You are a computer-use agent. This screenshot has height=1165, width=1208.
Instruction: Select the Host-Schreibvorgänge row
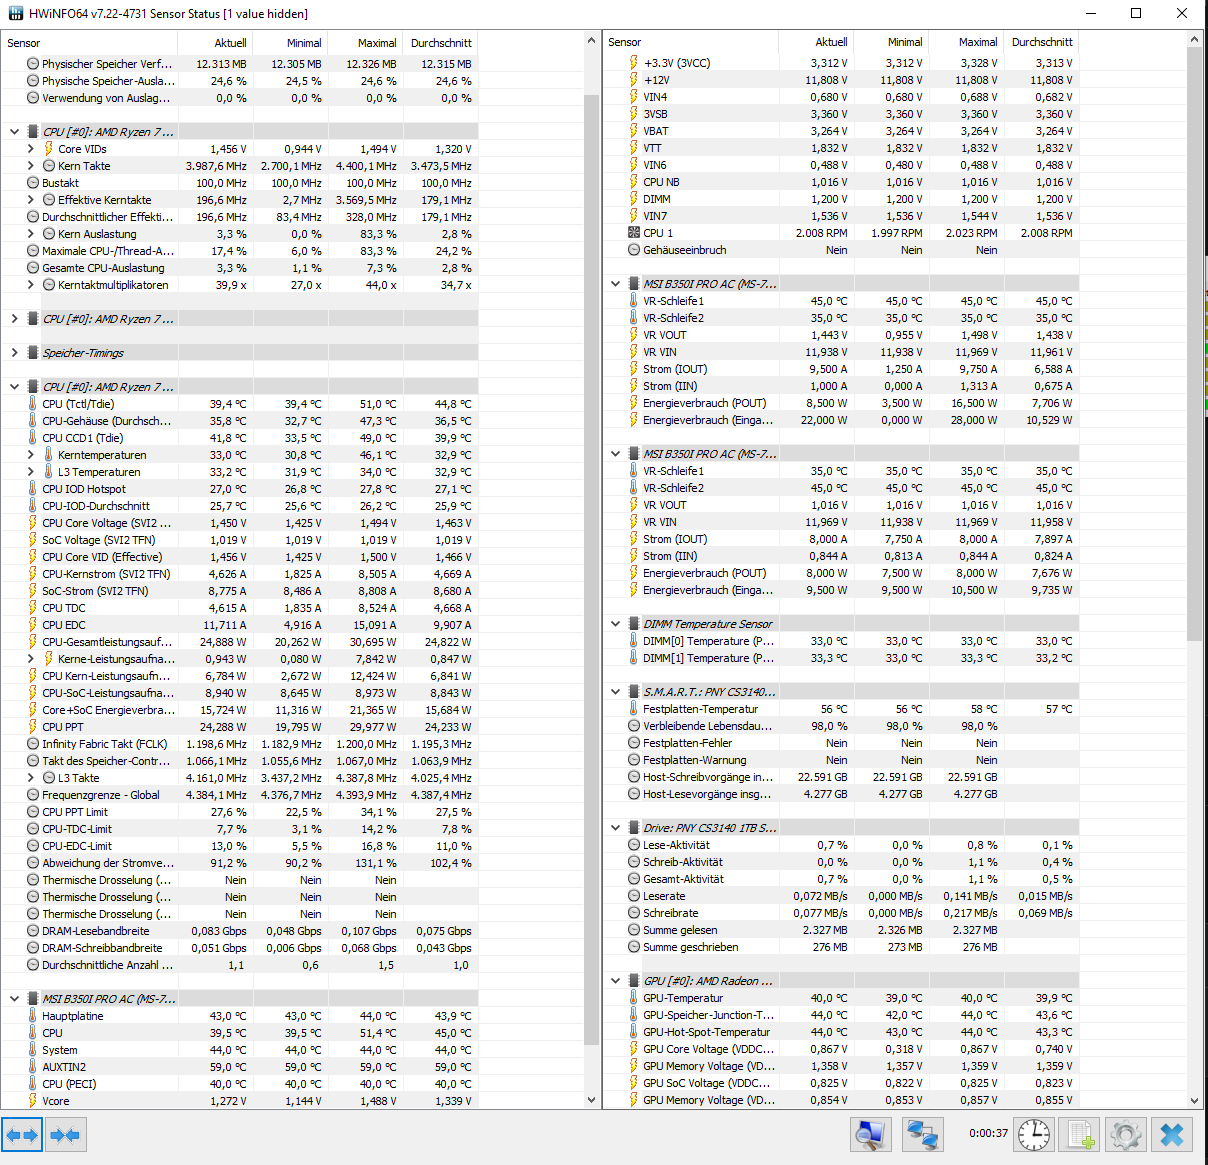(840, 777)
